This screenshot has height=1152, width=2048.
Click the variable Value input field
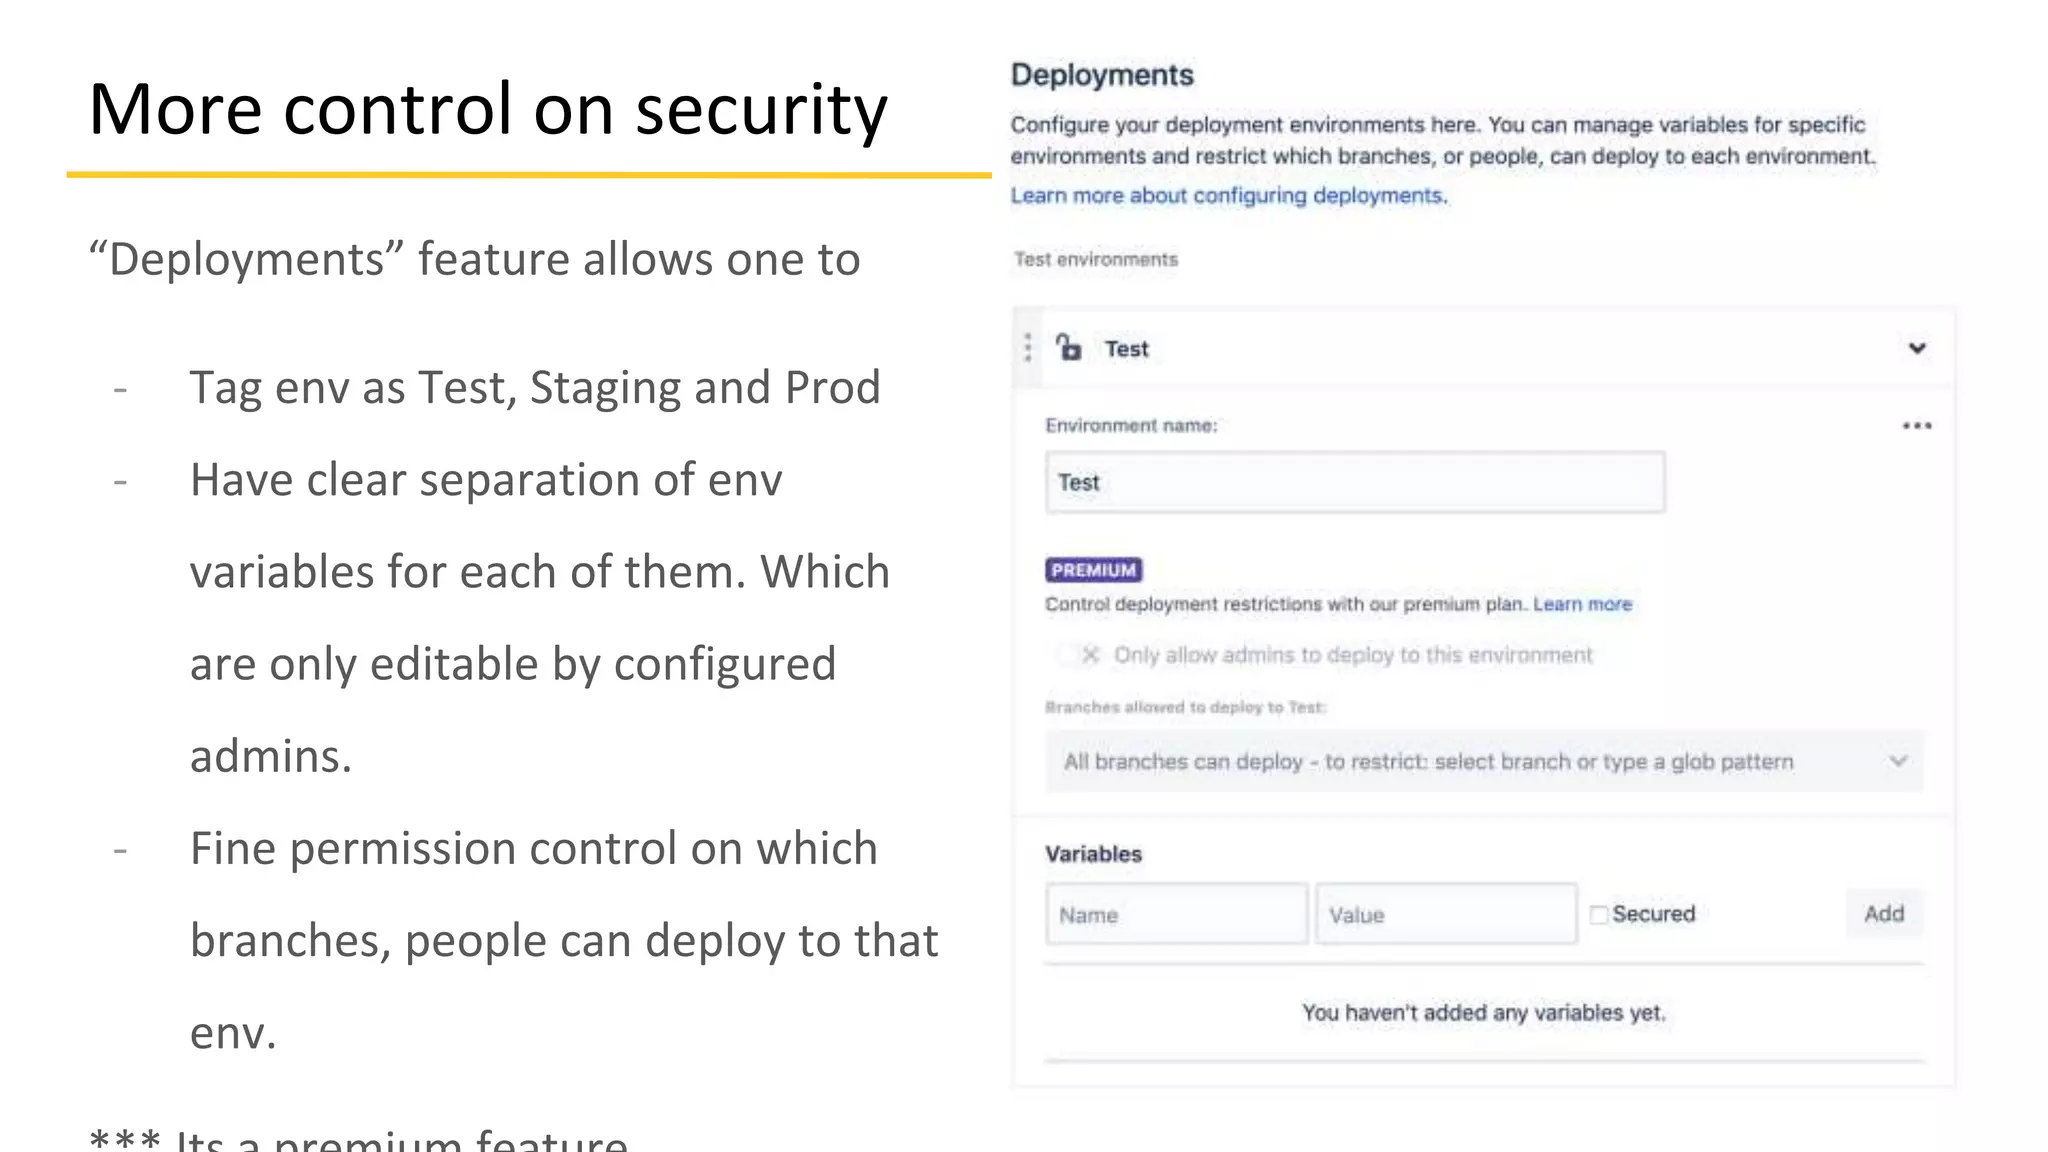point(1446,914)
